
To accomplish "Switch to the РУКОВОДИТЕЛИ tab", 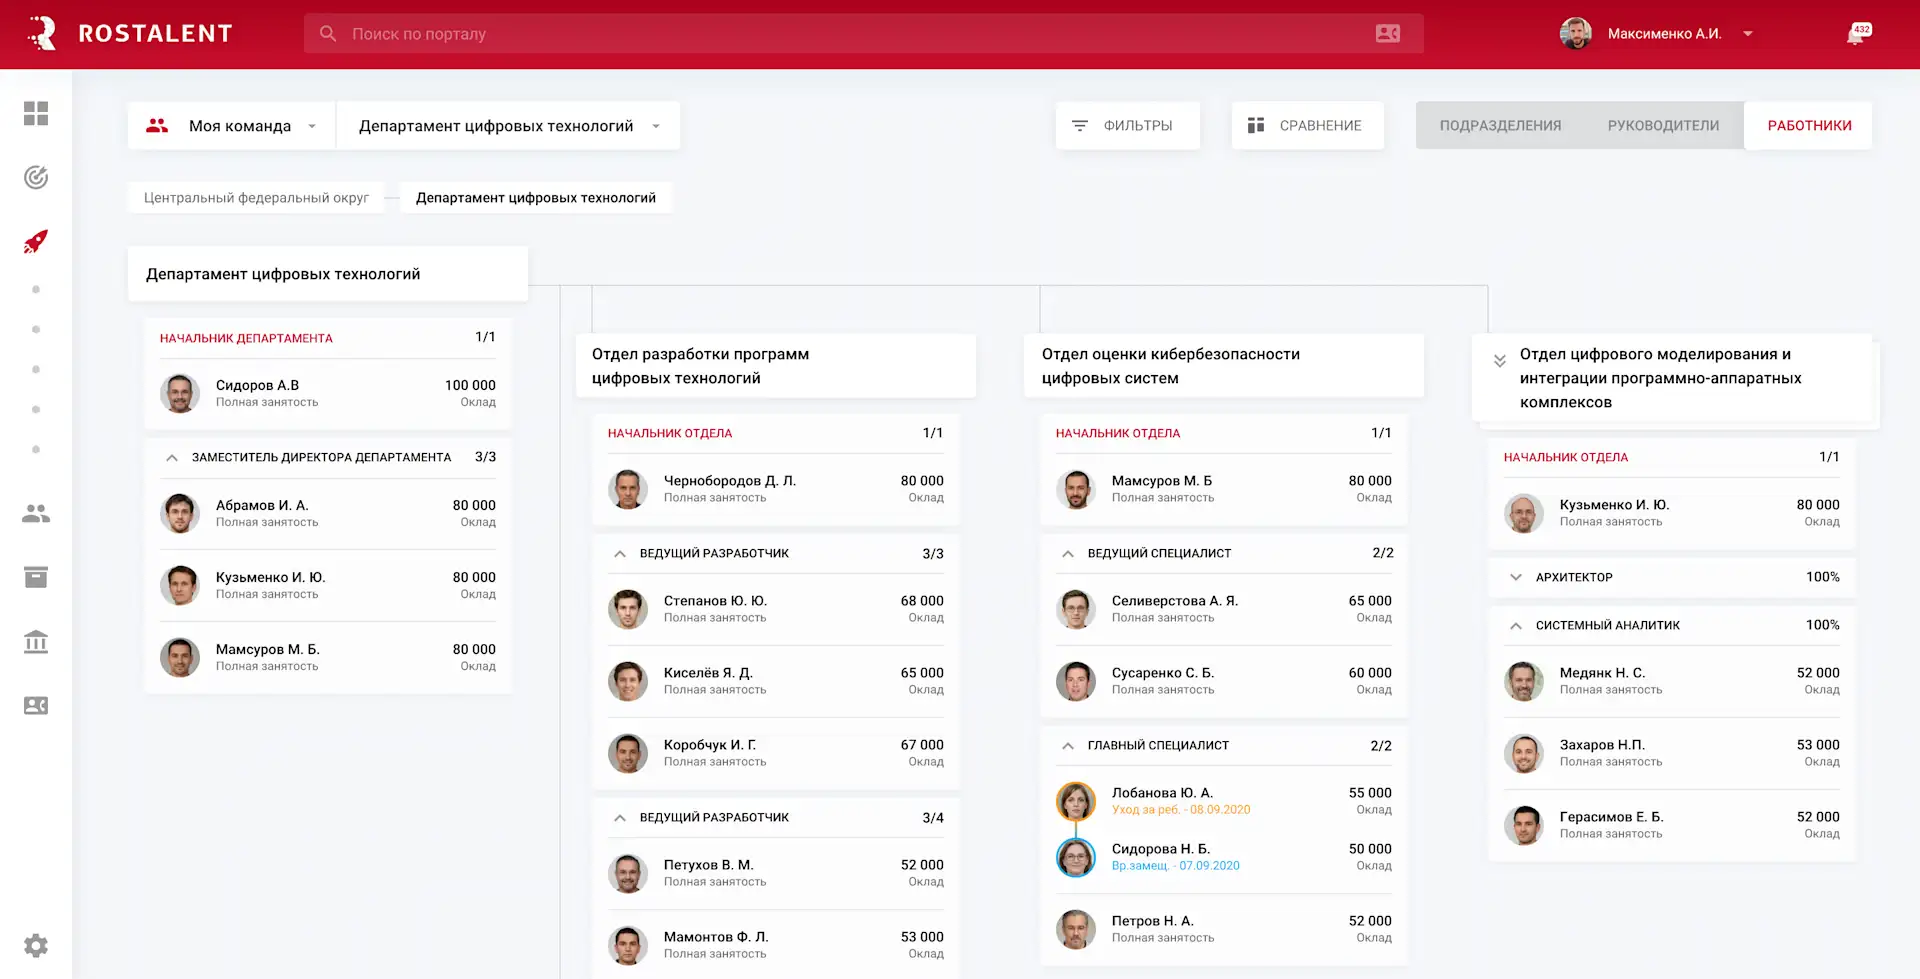I will (1663, 125).
